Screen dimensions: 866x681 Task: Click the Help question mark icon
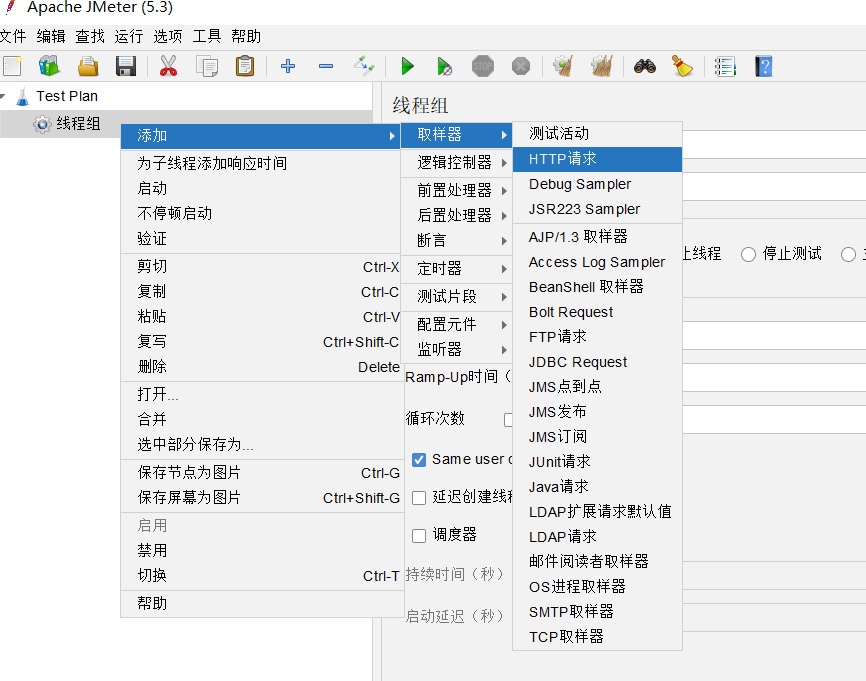pos(763,66)
